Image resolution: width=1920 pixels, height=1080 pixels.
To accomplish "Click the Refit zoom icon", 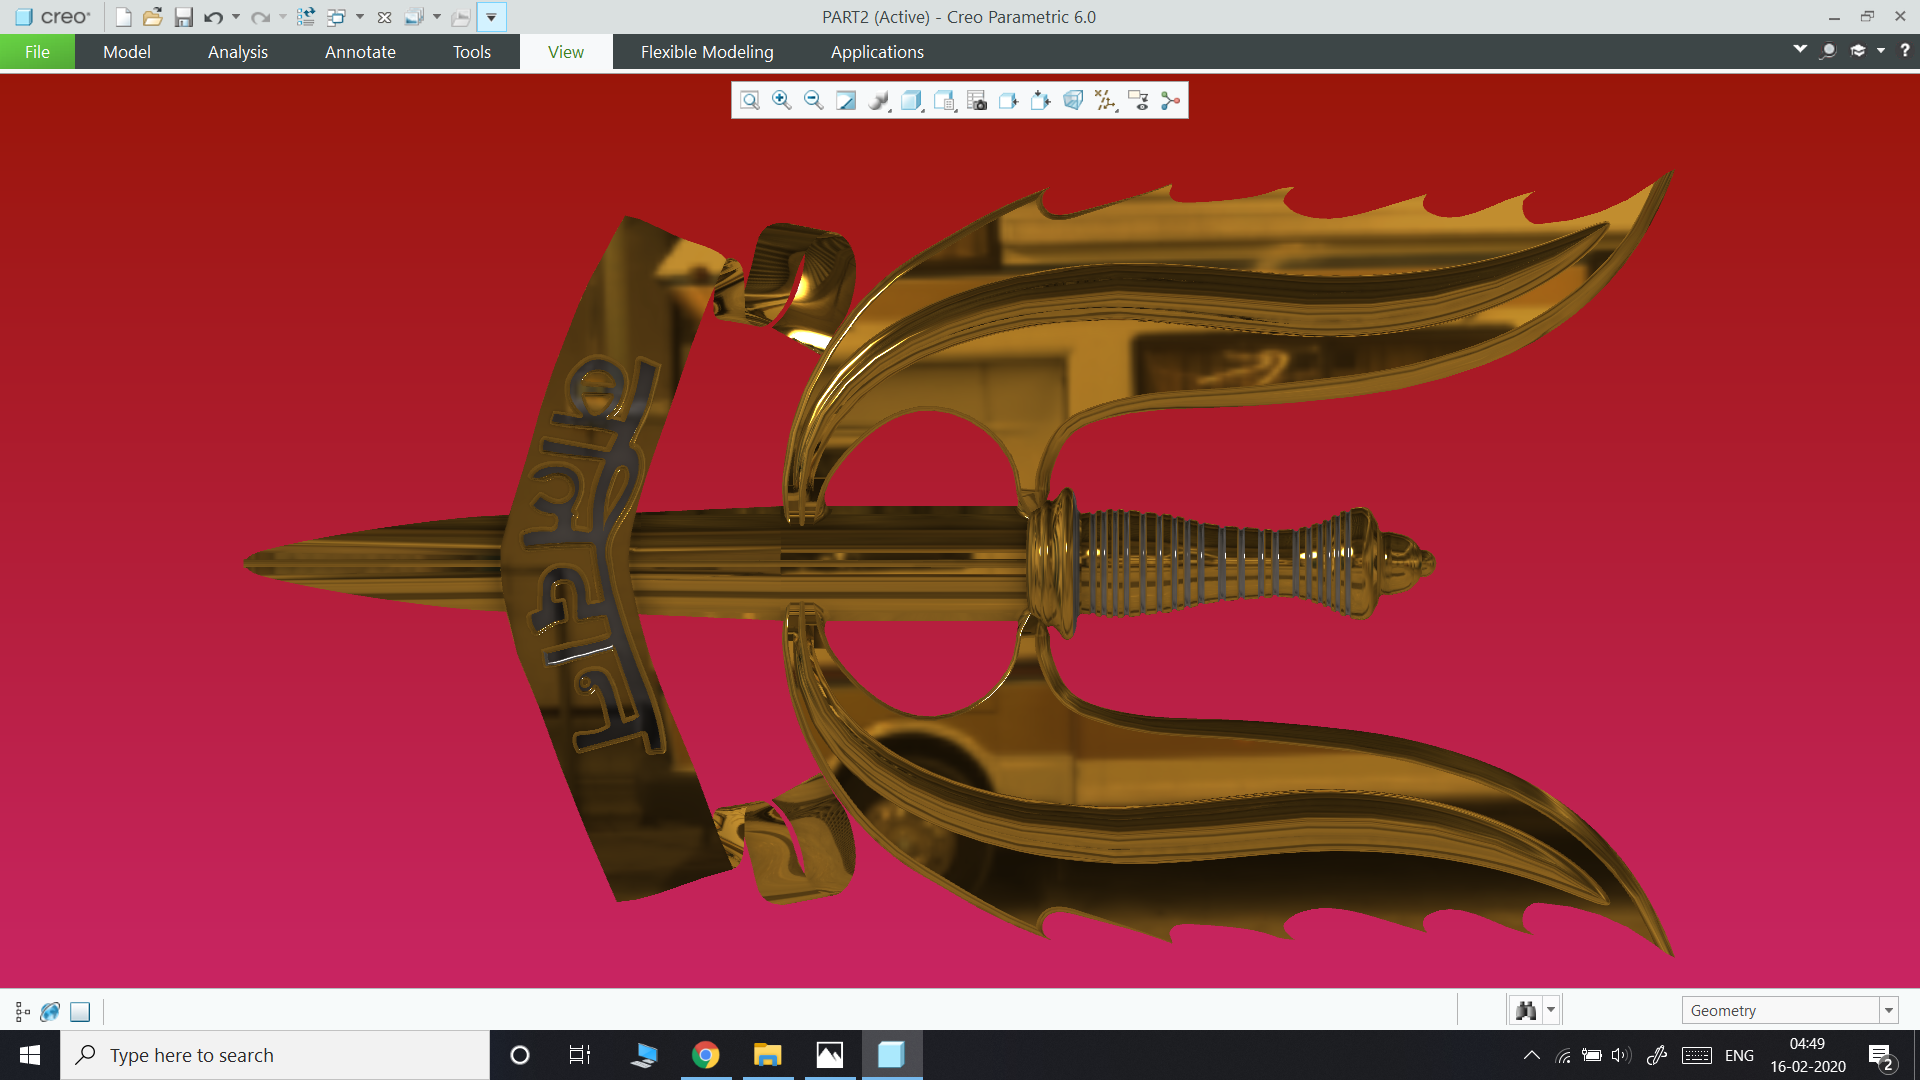I will (750, 100).
